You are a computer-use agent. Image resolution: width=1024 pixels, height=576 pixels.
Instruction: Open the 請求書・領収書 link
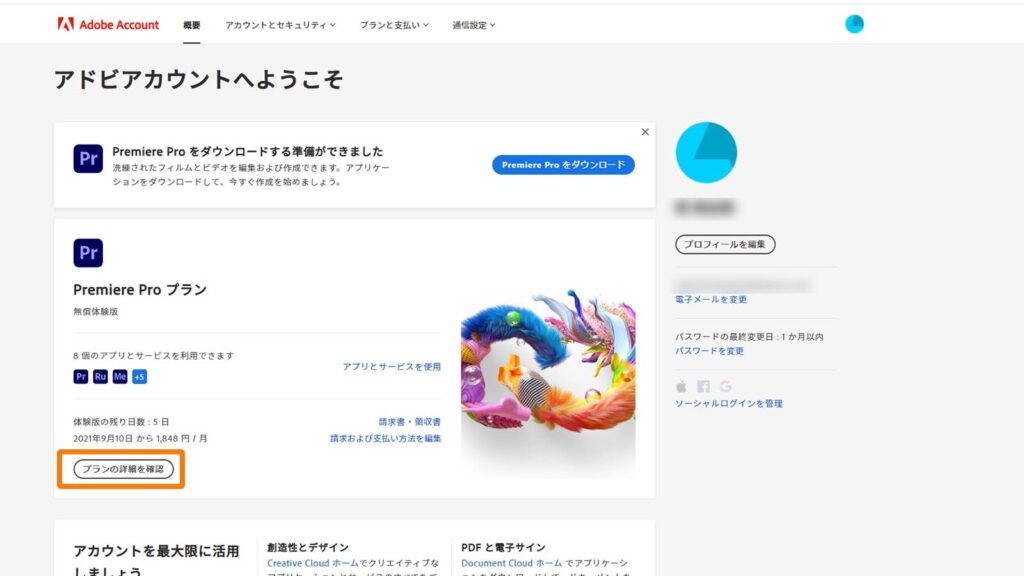pyautogui.click(x=409, y=422)
